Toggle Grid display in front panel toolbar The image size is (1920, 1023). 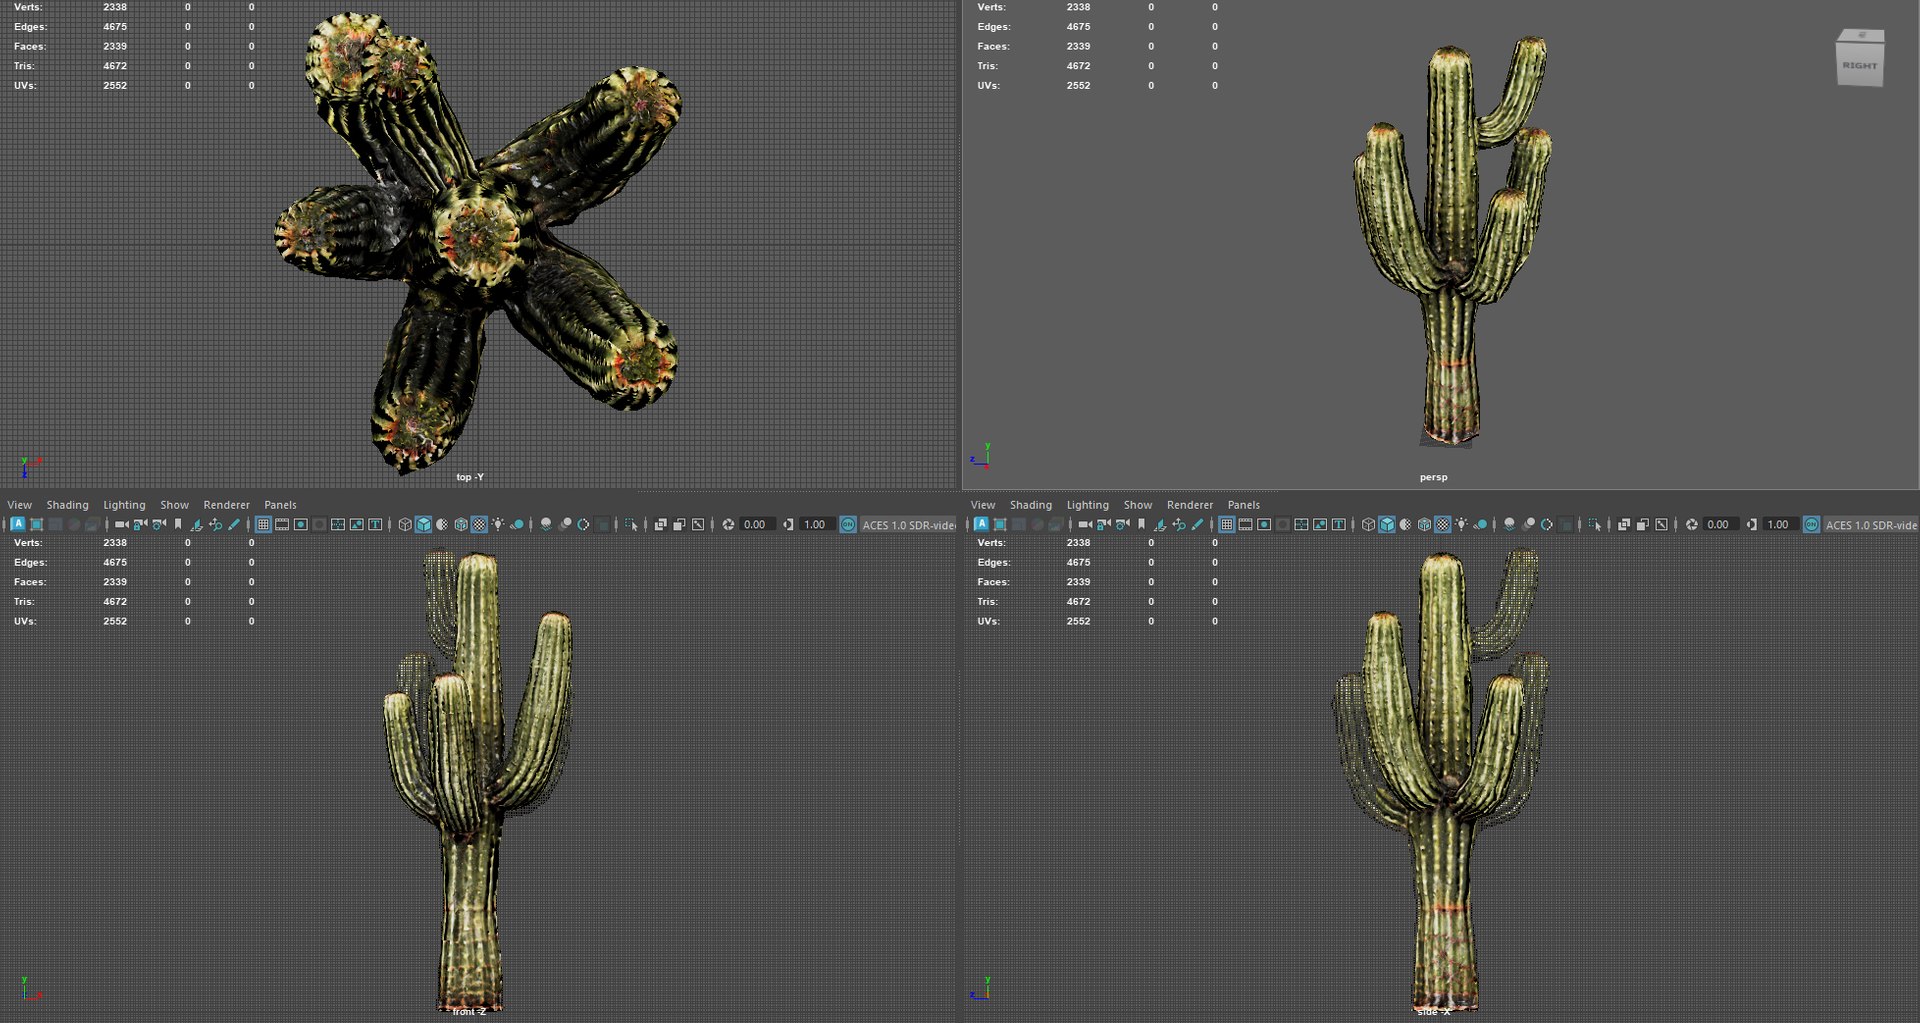coord(263,524)
